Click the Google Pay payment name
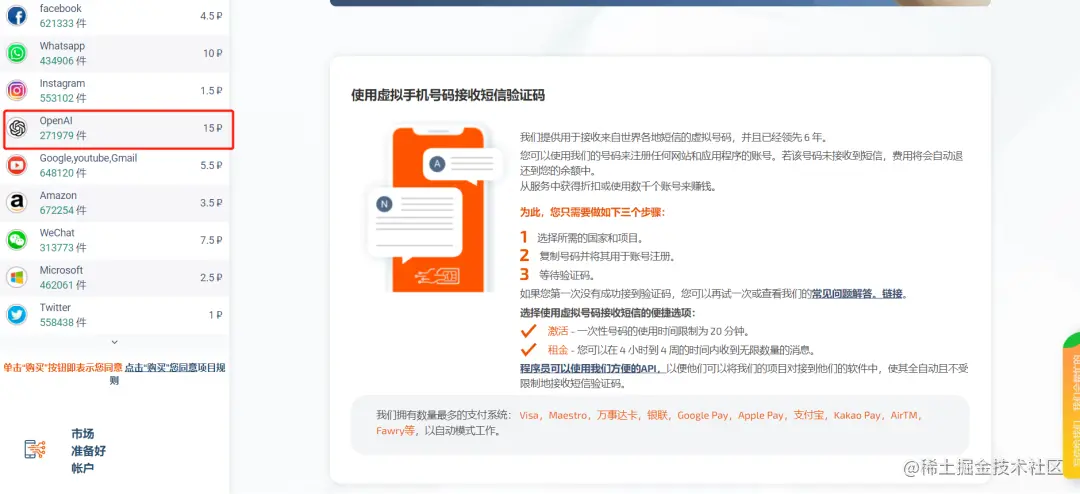Screen dimensions: 1080x494 [x=703, y=415]
